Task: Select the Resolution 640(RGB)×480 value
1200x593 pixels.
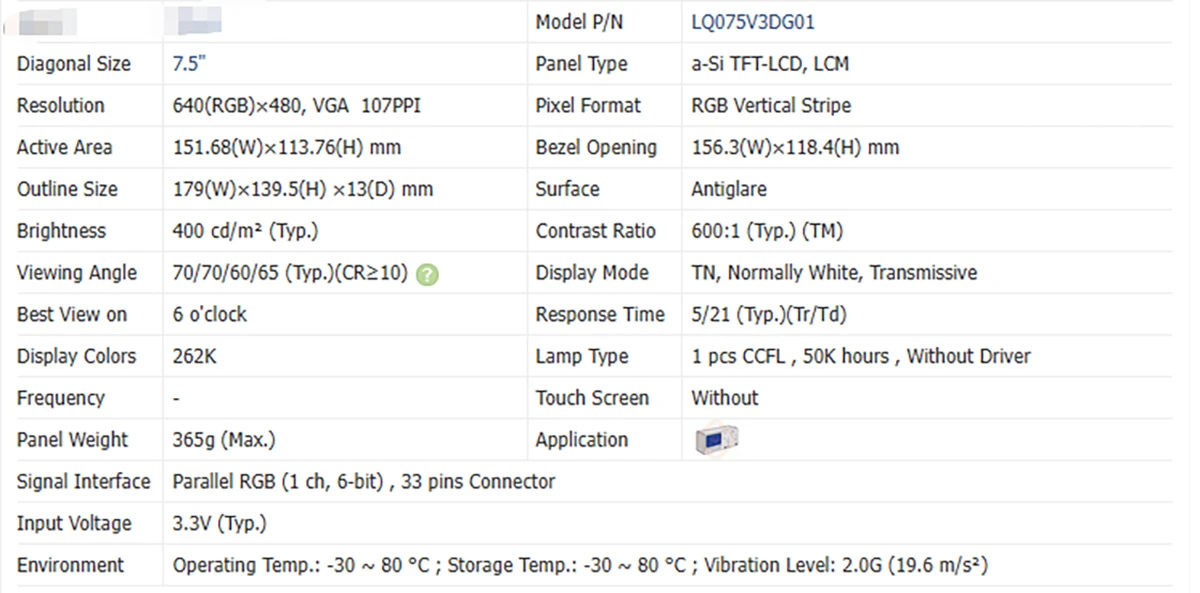Action: (x=296, y=106)
